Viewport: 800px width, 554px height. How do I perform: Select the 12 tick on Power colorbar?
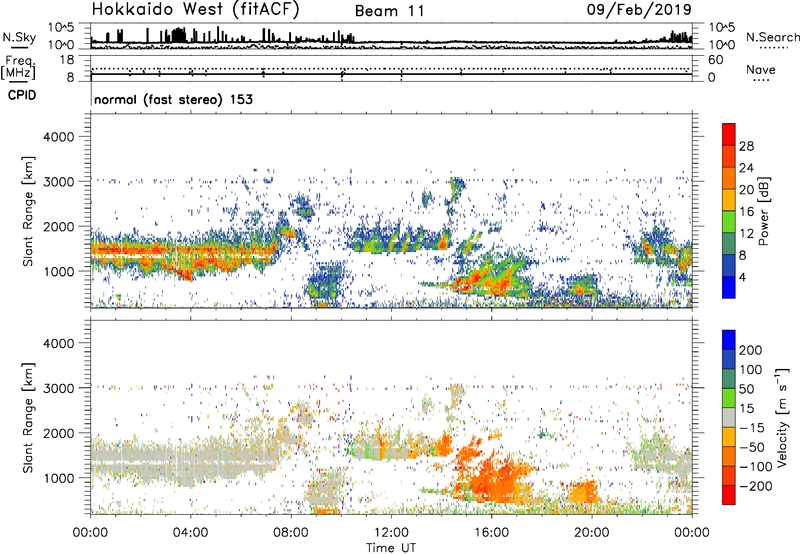click(746, 234)
